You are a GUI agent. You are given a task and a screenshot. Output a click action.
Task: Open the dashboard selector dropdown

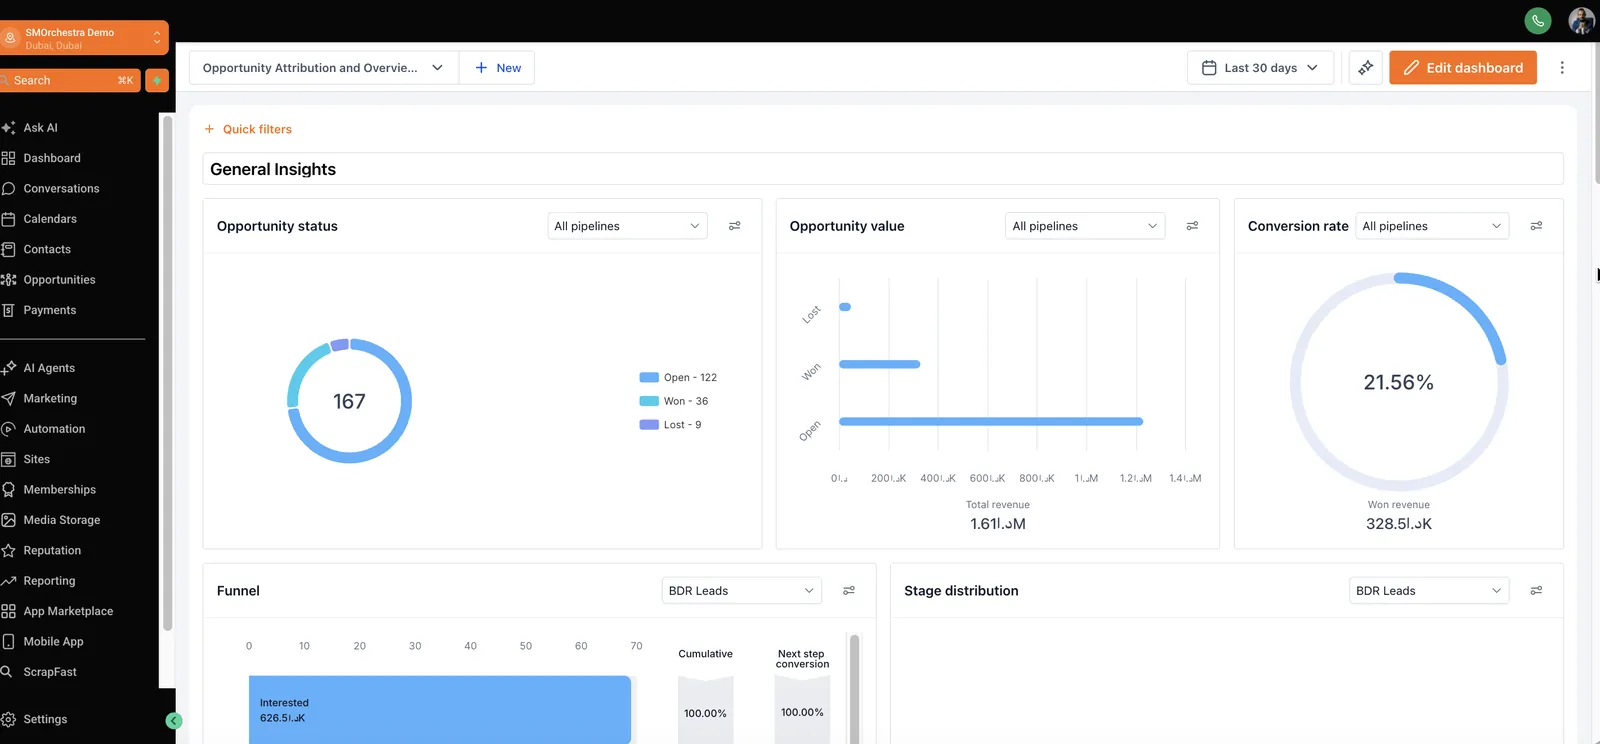324,68
